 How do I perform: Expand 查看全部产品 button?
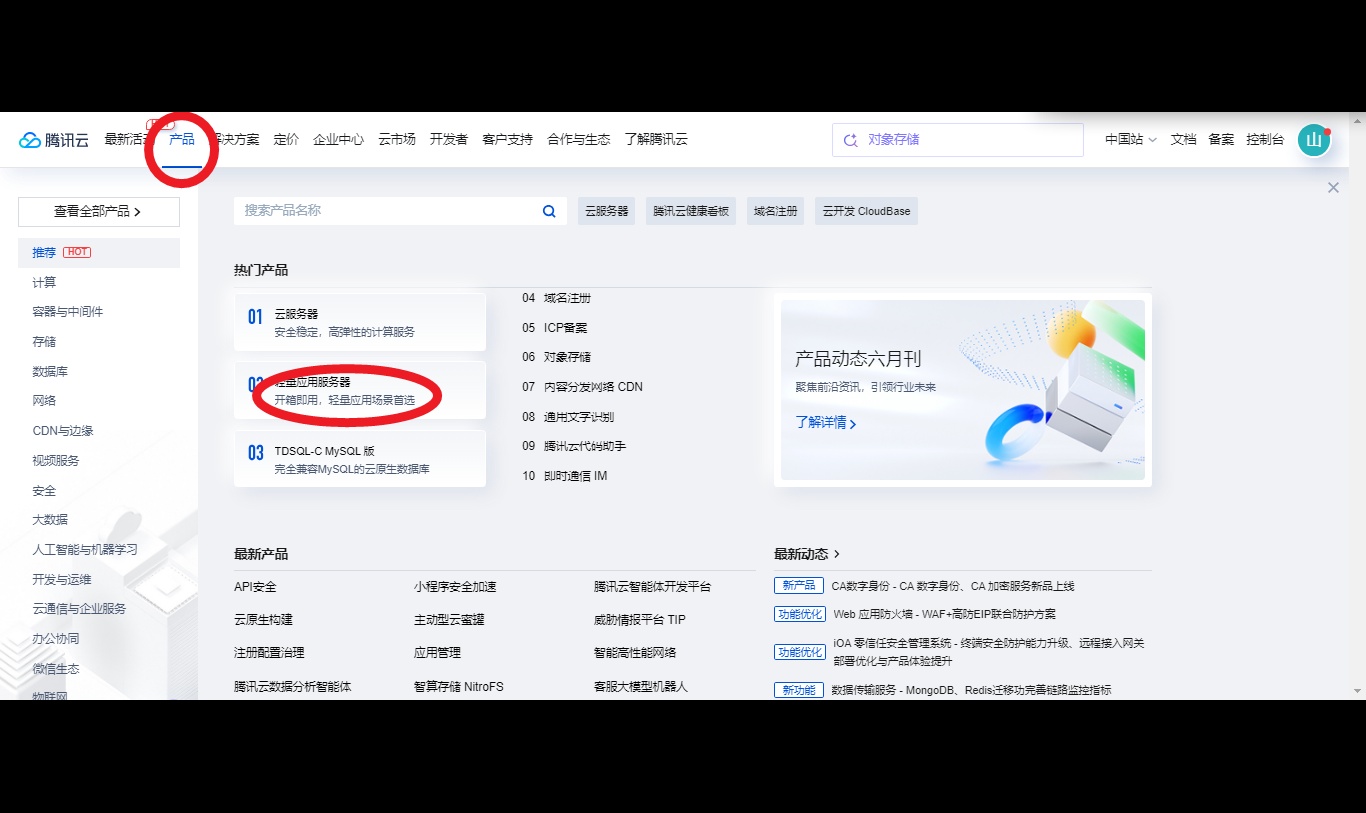(99, 212)
